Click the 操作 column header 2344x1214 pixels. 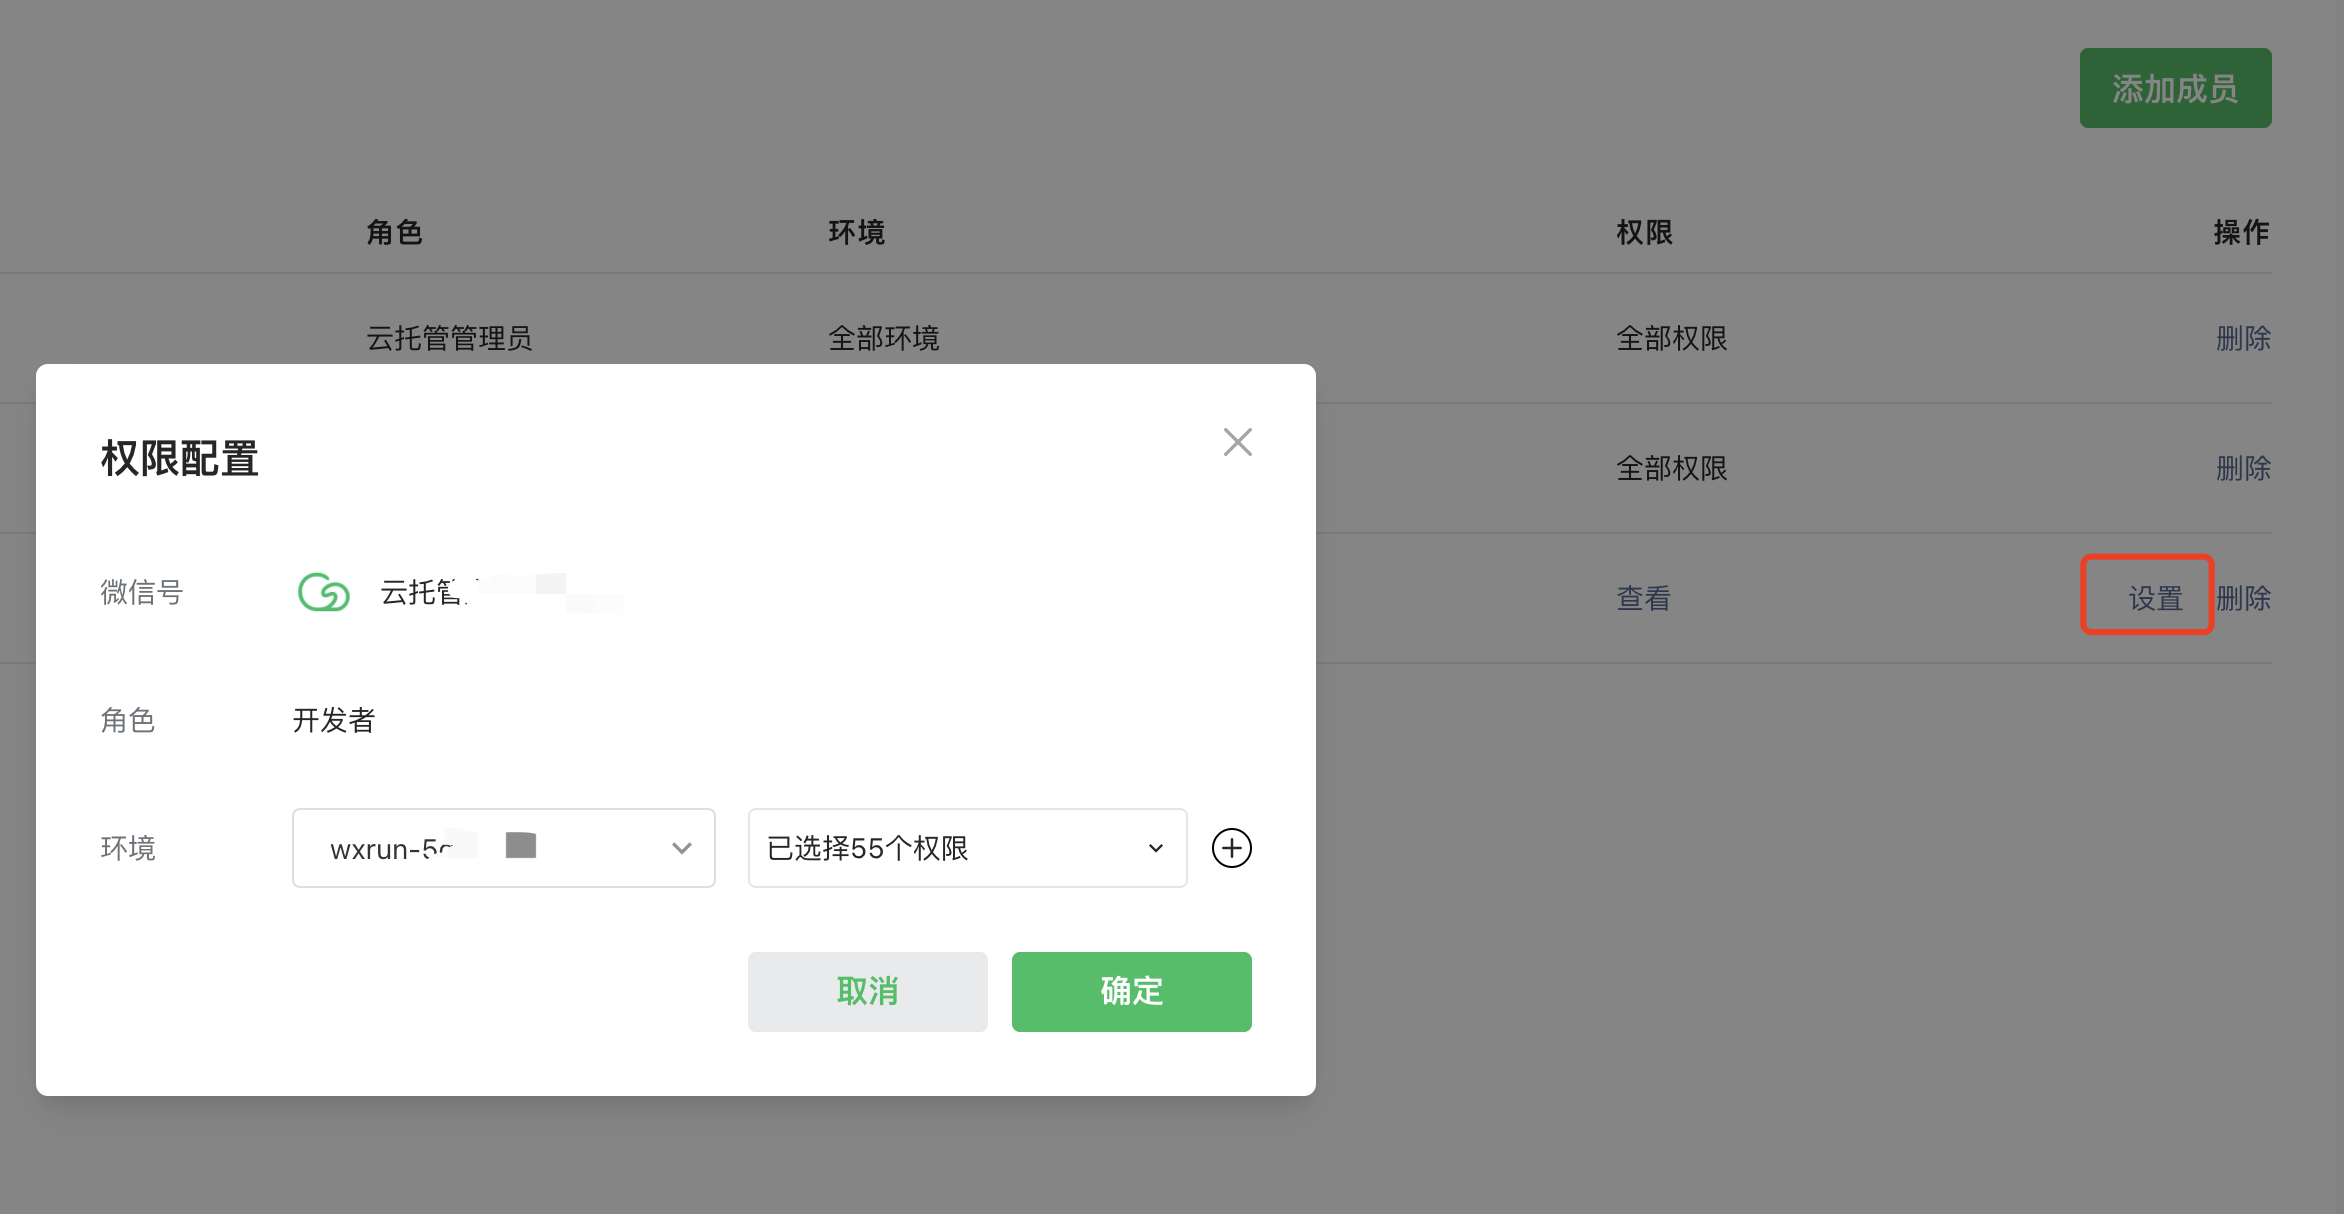2240,232
